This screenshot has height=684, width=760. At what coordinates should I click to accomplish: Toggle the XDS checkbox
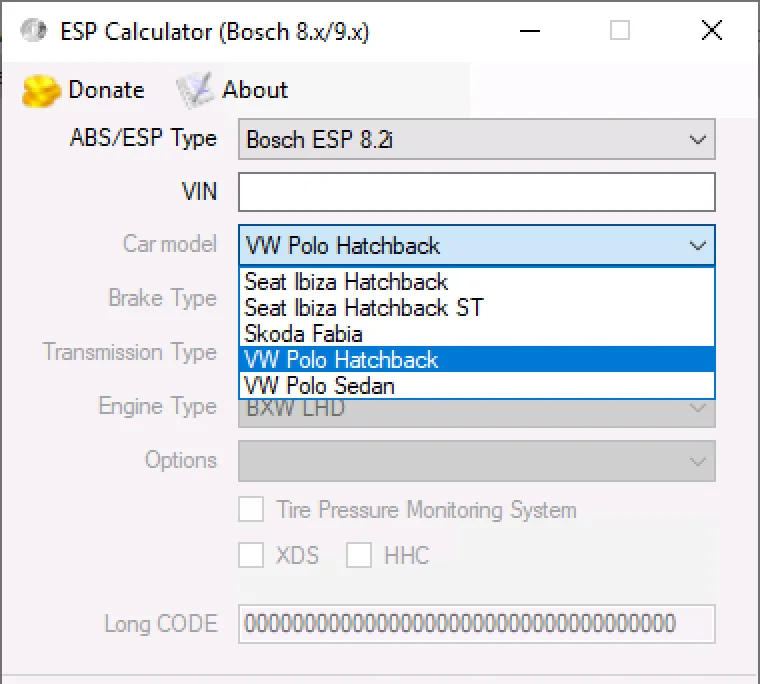pos(251,555)
